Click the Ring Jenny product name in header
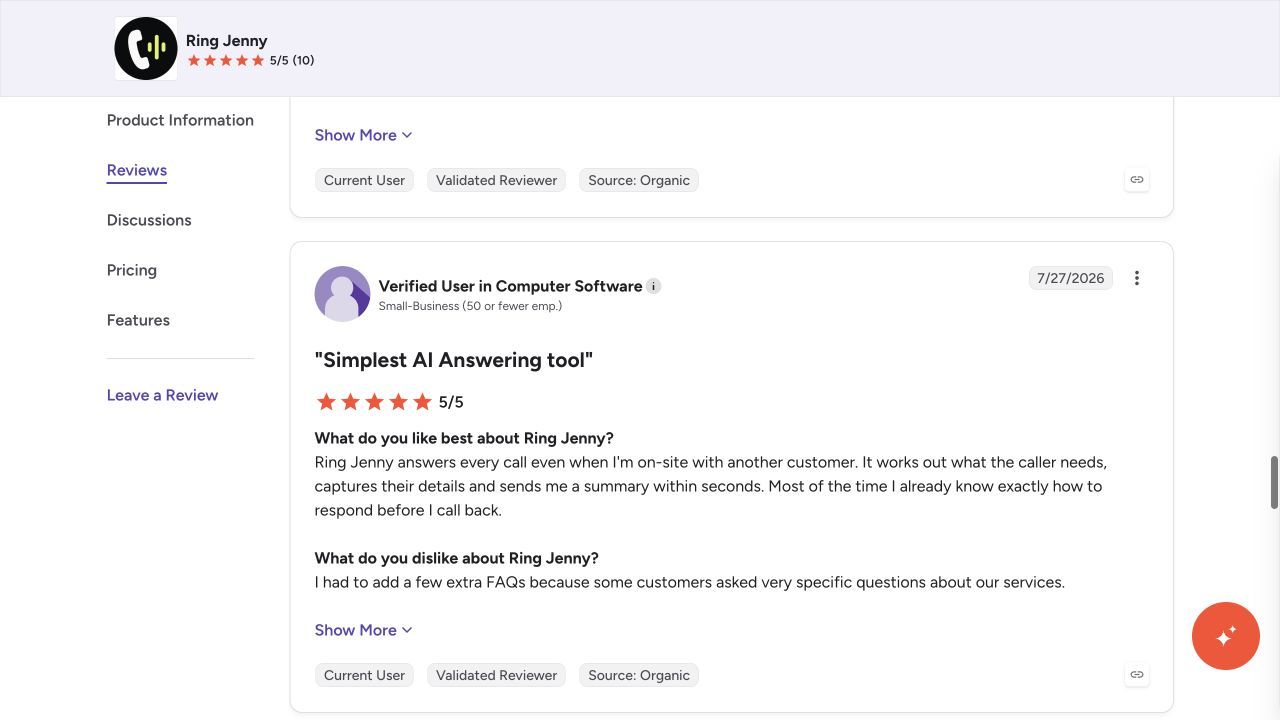 click(227, 41)
